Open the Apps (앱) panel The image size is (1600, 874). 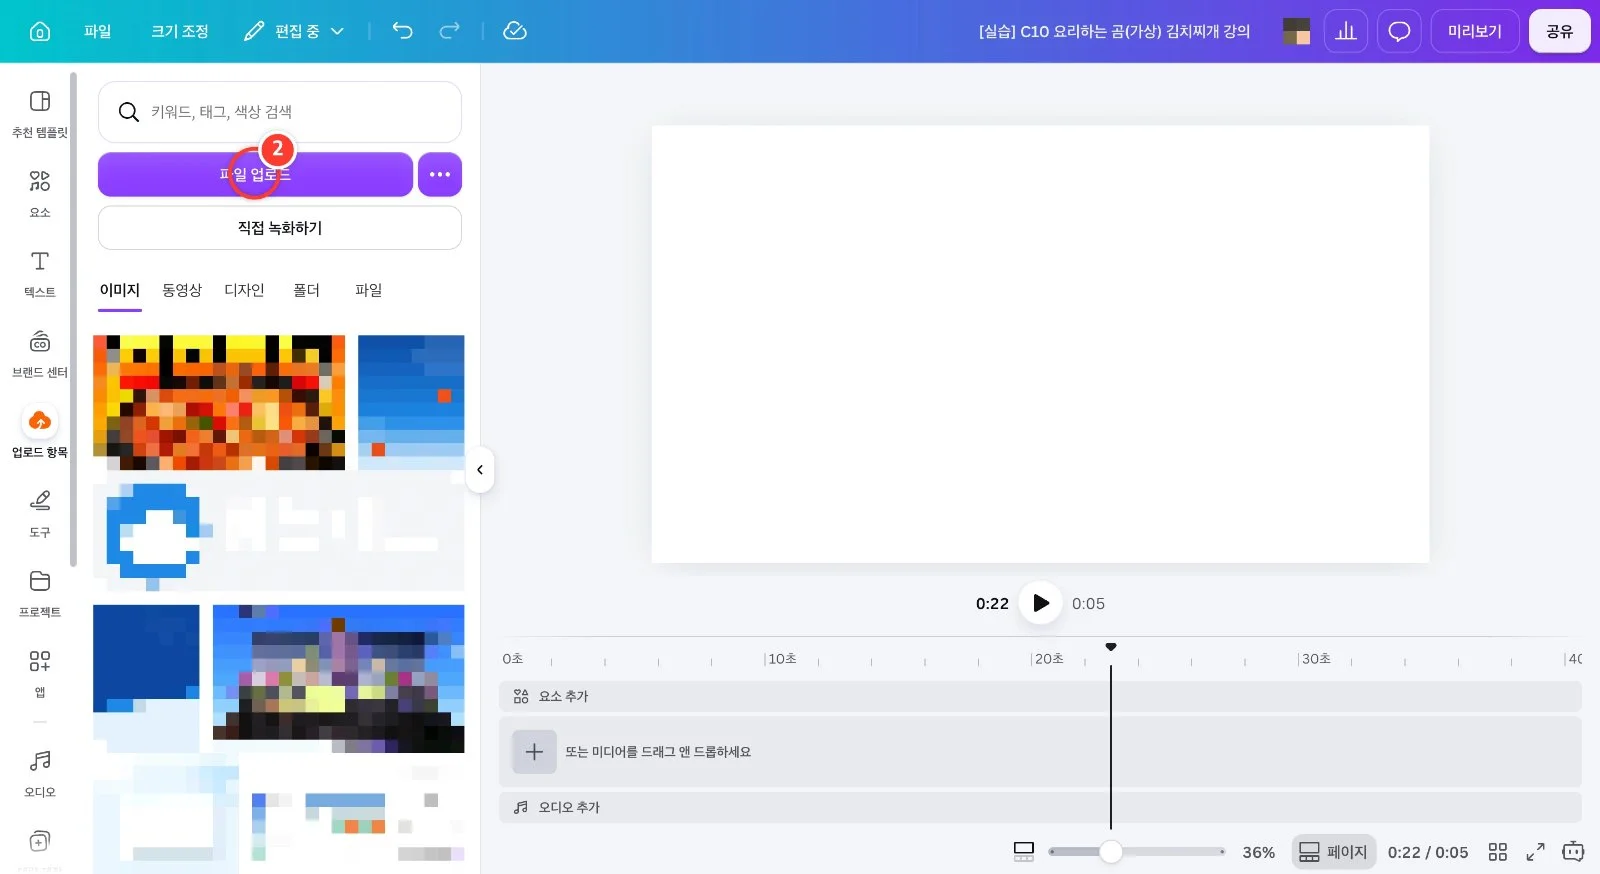pyautogui.click(x=40, y=673)
